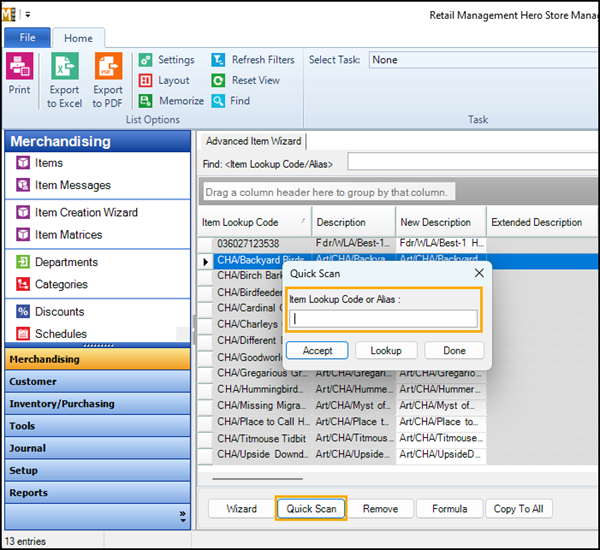The width and height of the screenshot is (600, 550).
Task: Select row CHA/Missing Migra
Action: tap(398, 405)
